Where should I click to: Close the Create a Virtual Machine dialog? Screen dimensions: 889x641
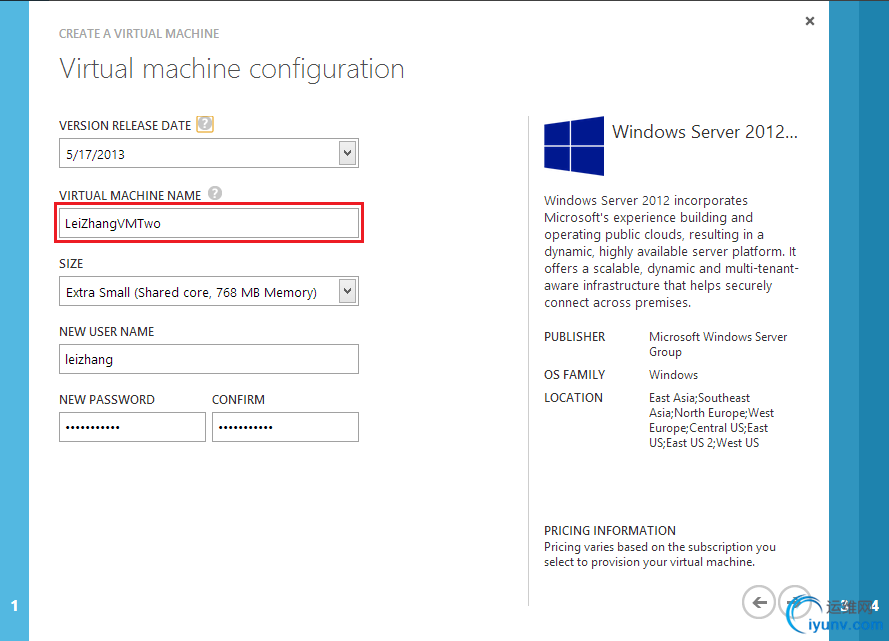(x=810, y=21)
